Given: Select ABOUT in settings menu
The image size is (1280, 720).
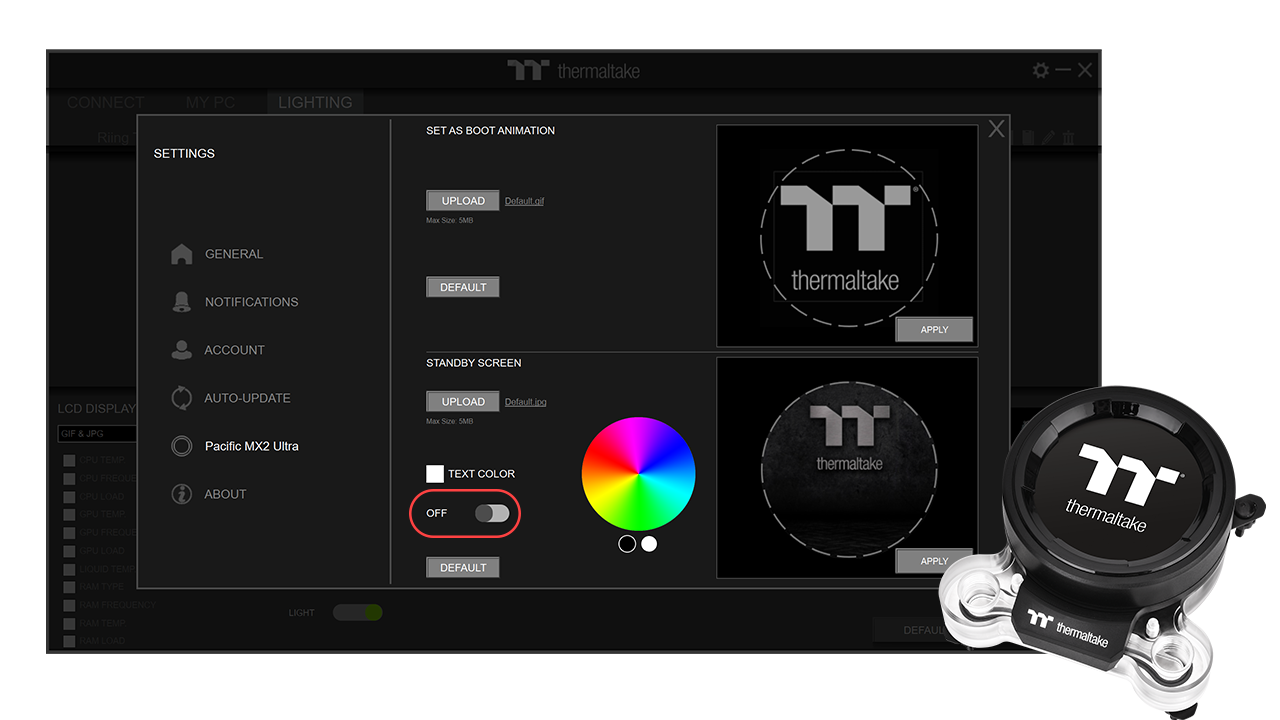Looking at the screenshot, I should point(225,494).
